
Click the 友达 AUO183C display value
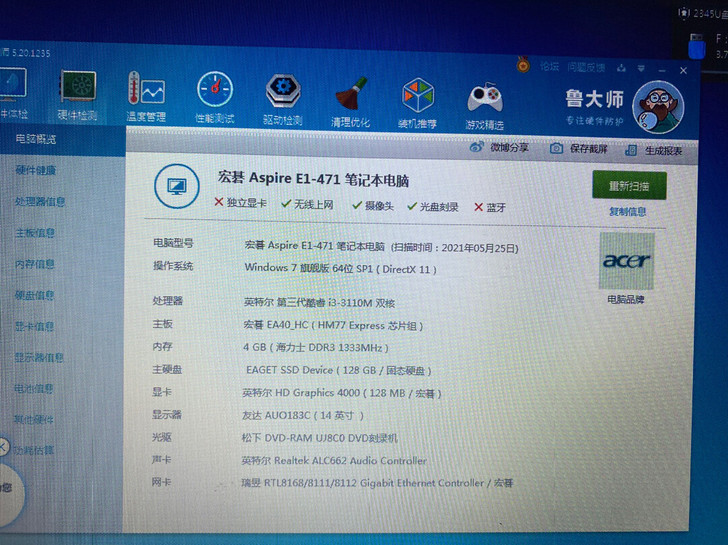302,415
